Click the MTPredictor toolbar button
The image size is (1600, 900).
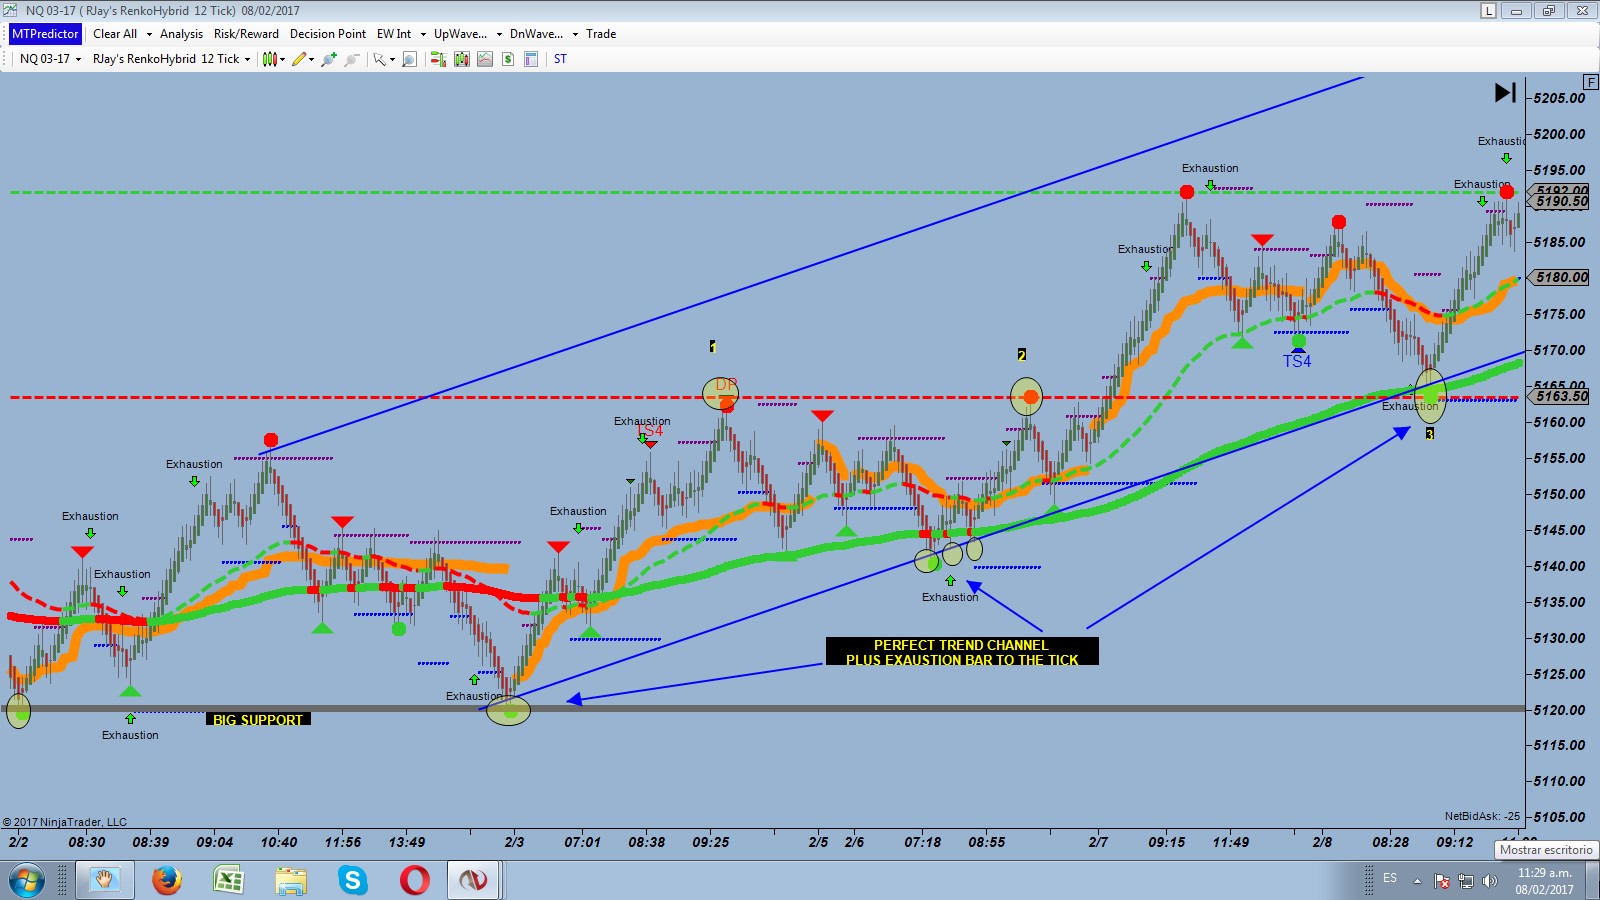pos(45,34)
